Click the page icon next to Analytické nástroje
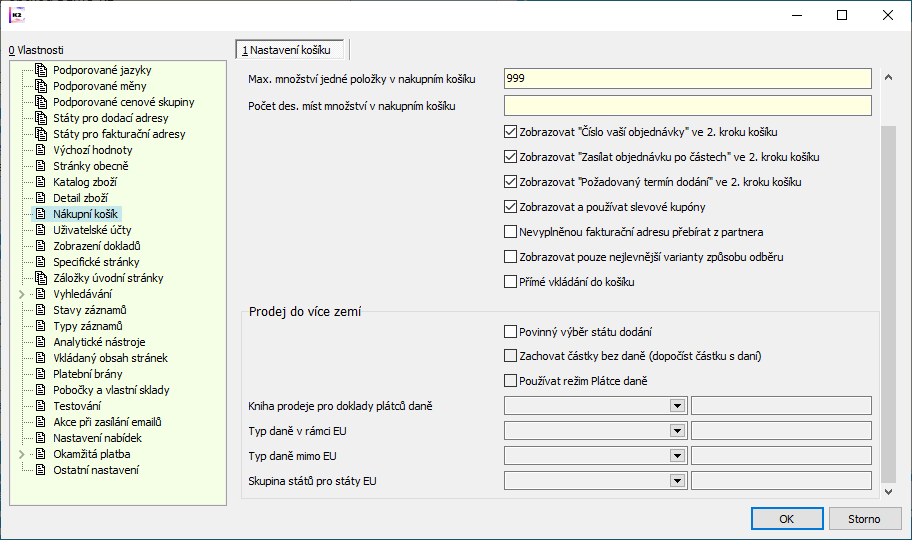The image size is (912, 540). (x=41, y=342)
